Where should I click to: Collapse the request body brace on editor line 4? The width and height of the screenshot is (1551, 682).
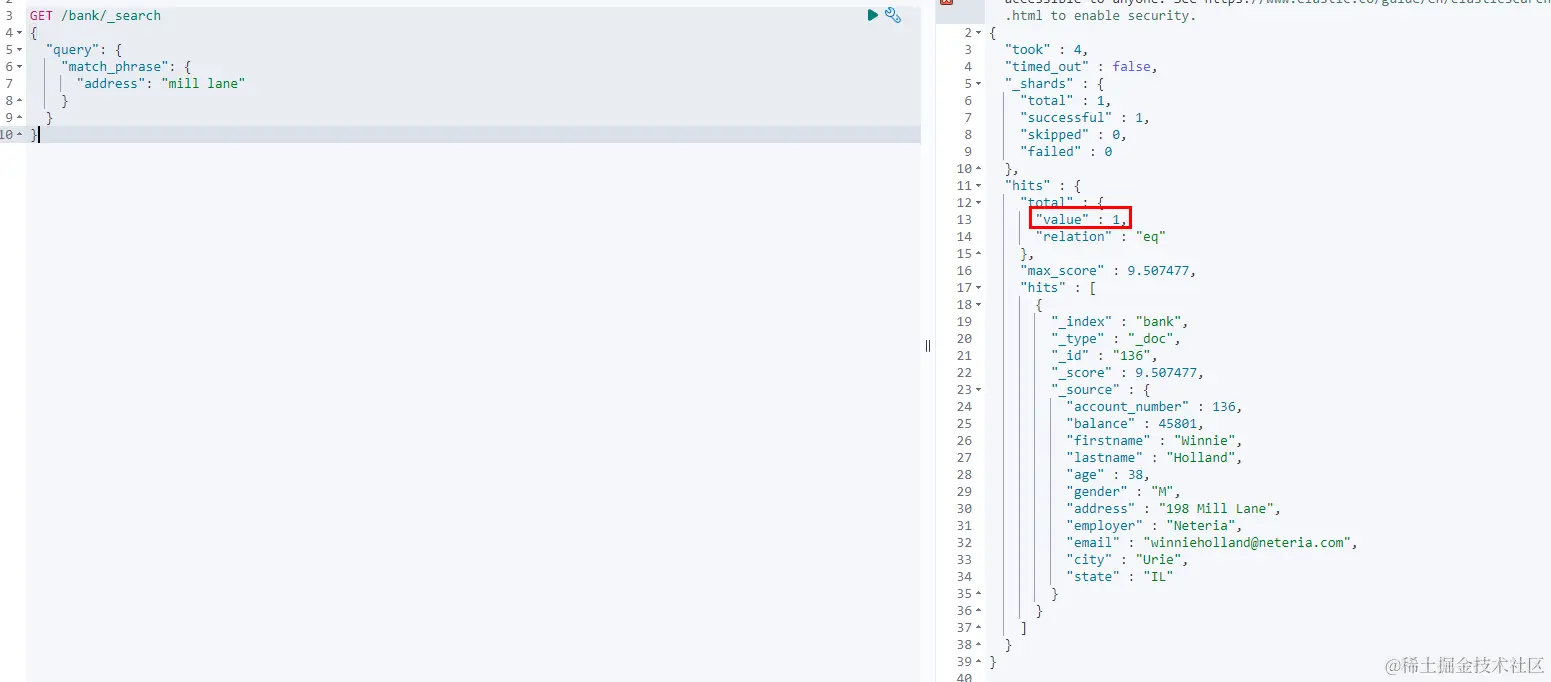[x=20, y=33]
